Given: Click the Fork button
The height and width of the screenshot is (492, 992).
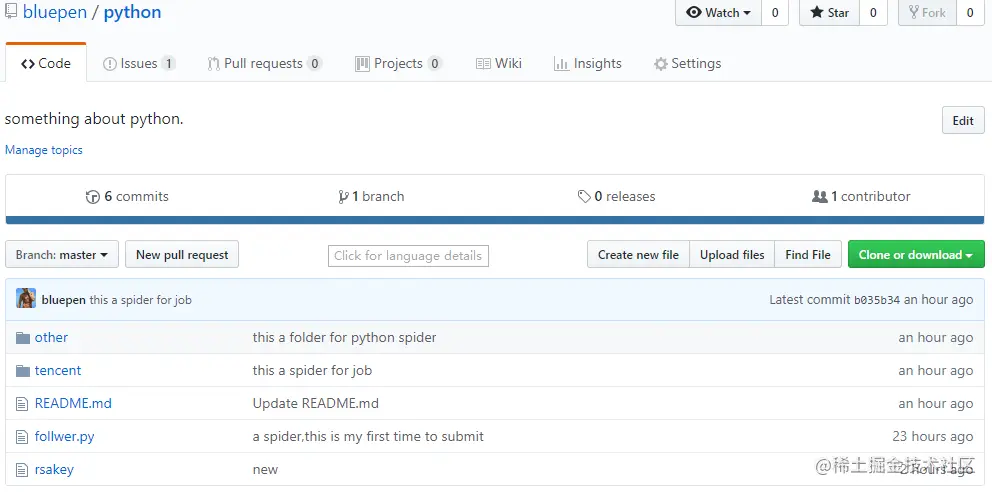Looking at the screenshot, I should pyautogui.click(x=927, y=13).
